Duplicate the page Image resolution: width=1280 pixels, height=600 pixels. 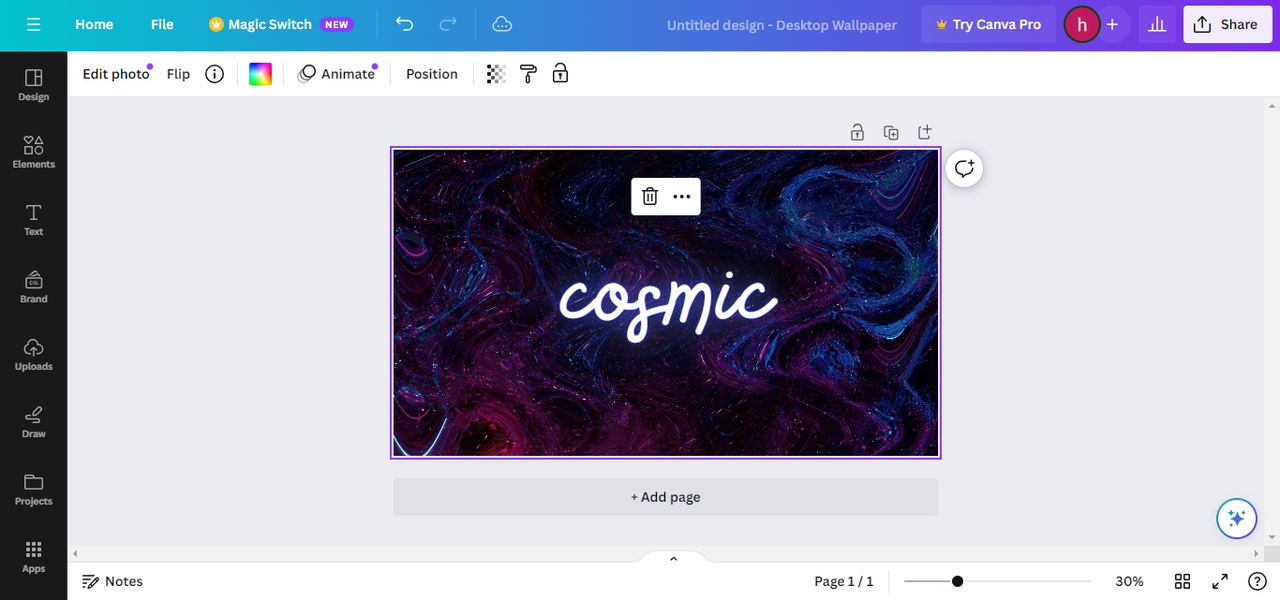pos(891,132)
